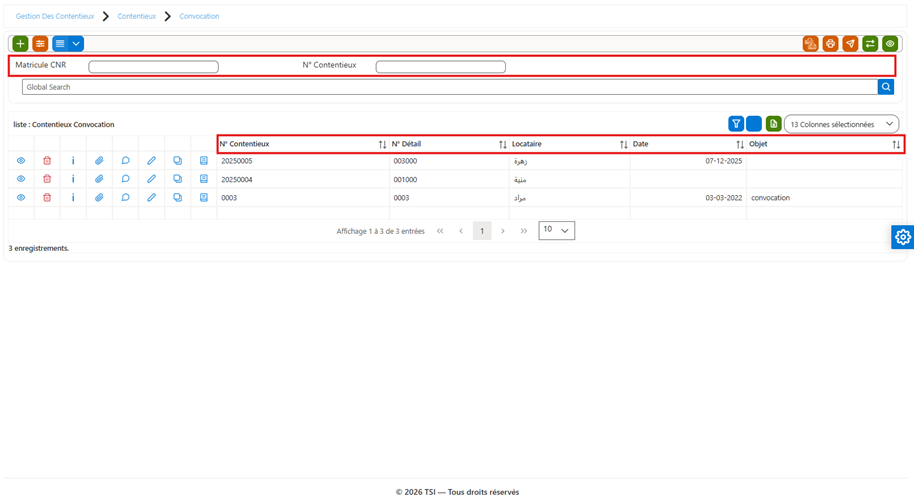
Task: Open attachments paperclip for row 0003
Action: 99,198
